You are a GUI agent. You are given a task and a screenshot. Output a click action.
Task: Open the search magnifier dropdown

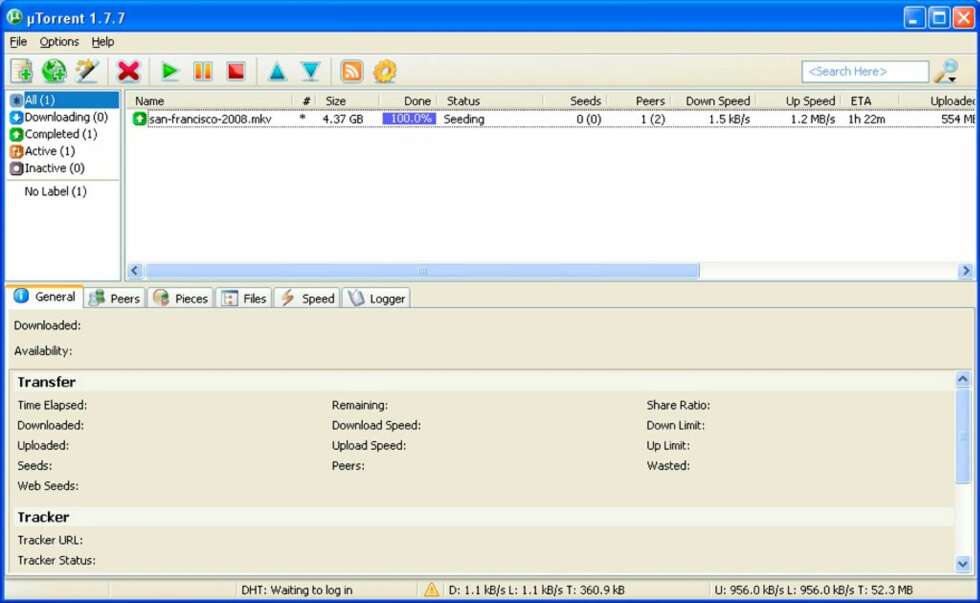click(946, 71)
